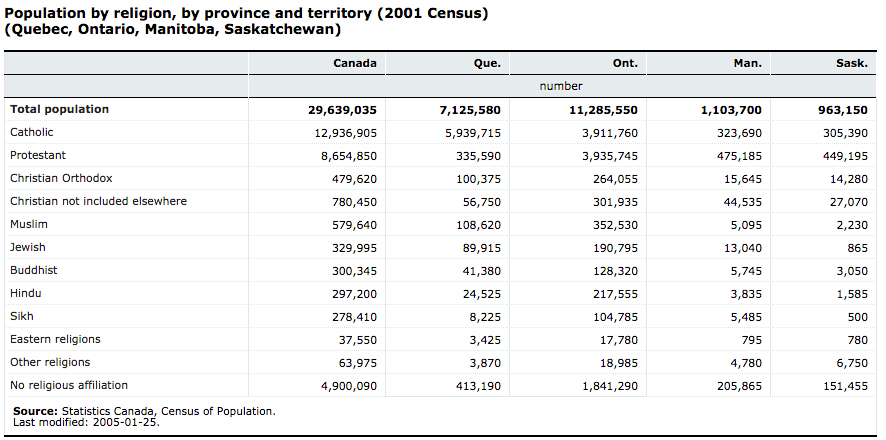Viewport: 886px width, 440px height.
Task: Click the 'Source: Statistics Canada' note
Action: (145, 411)
